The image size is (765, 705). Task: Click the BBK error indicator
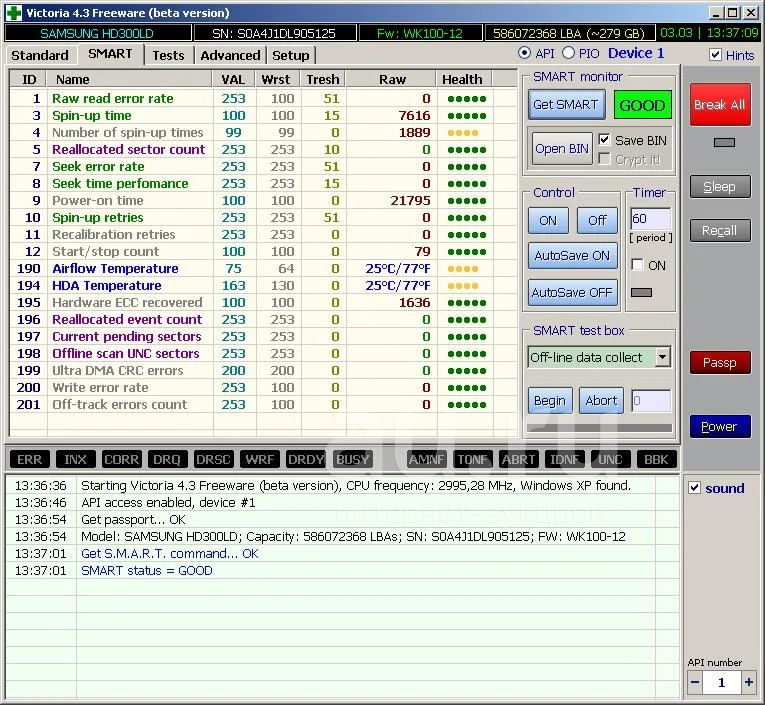(x=656, y=459)
